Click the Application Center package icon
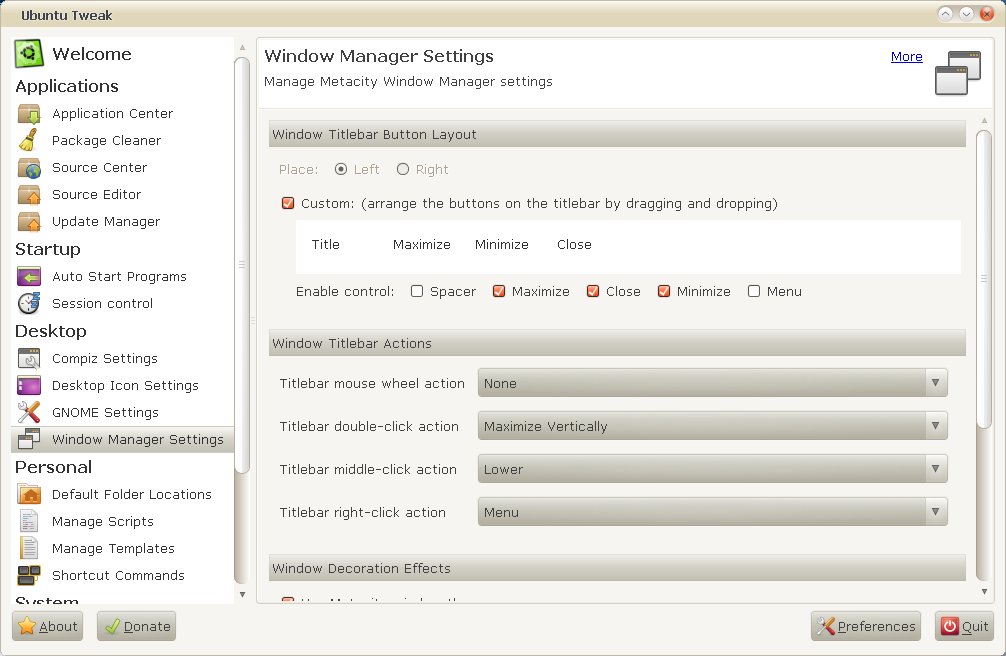1006x656 pixels. [x=29, y=114]
